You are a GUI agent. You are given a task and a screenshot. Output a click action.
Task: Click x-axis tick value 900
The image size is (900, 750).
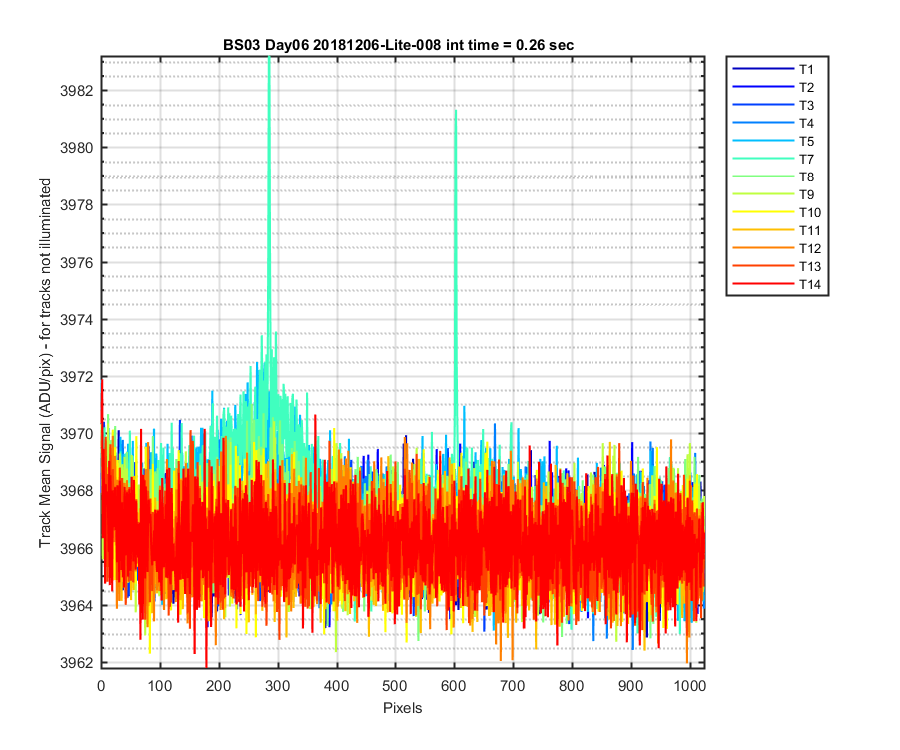630,686
